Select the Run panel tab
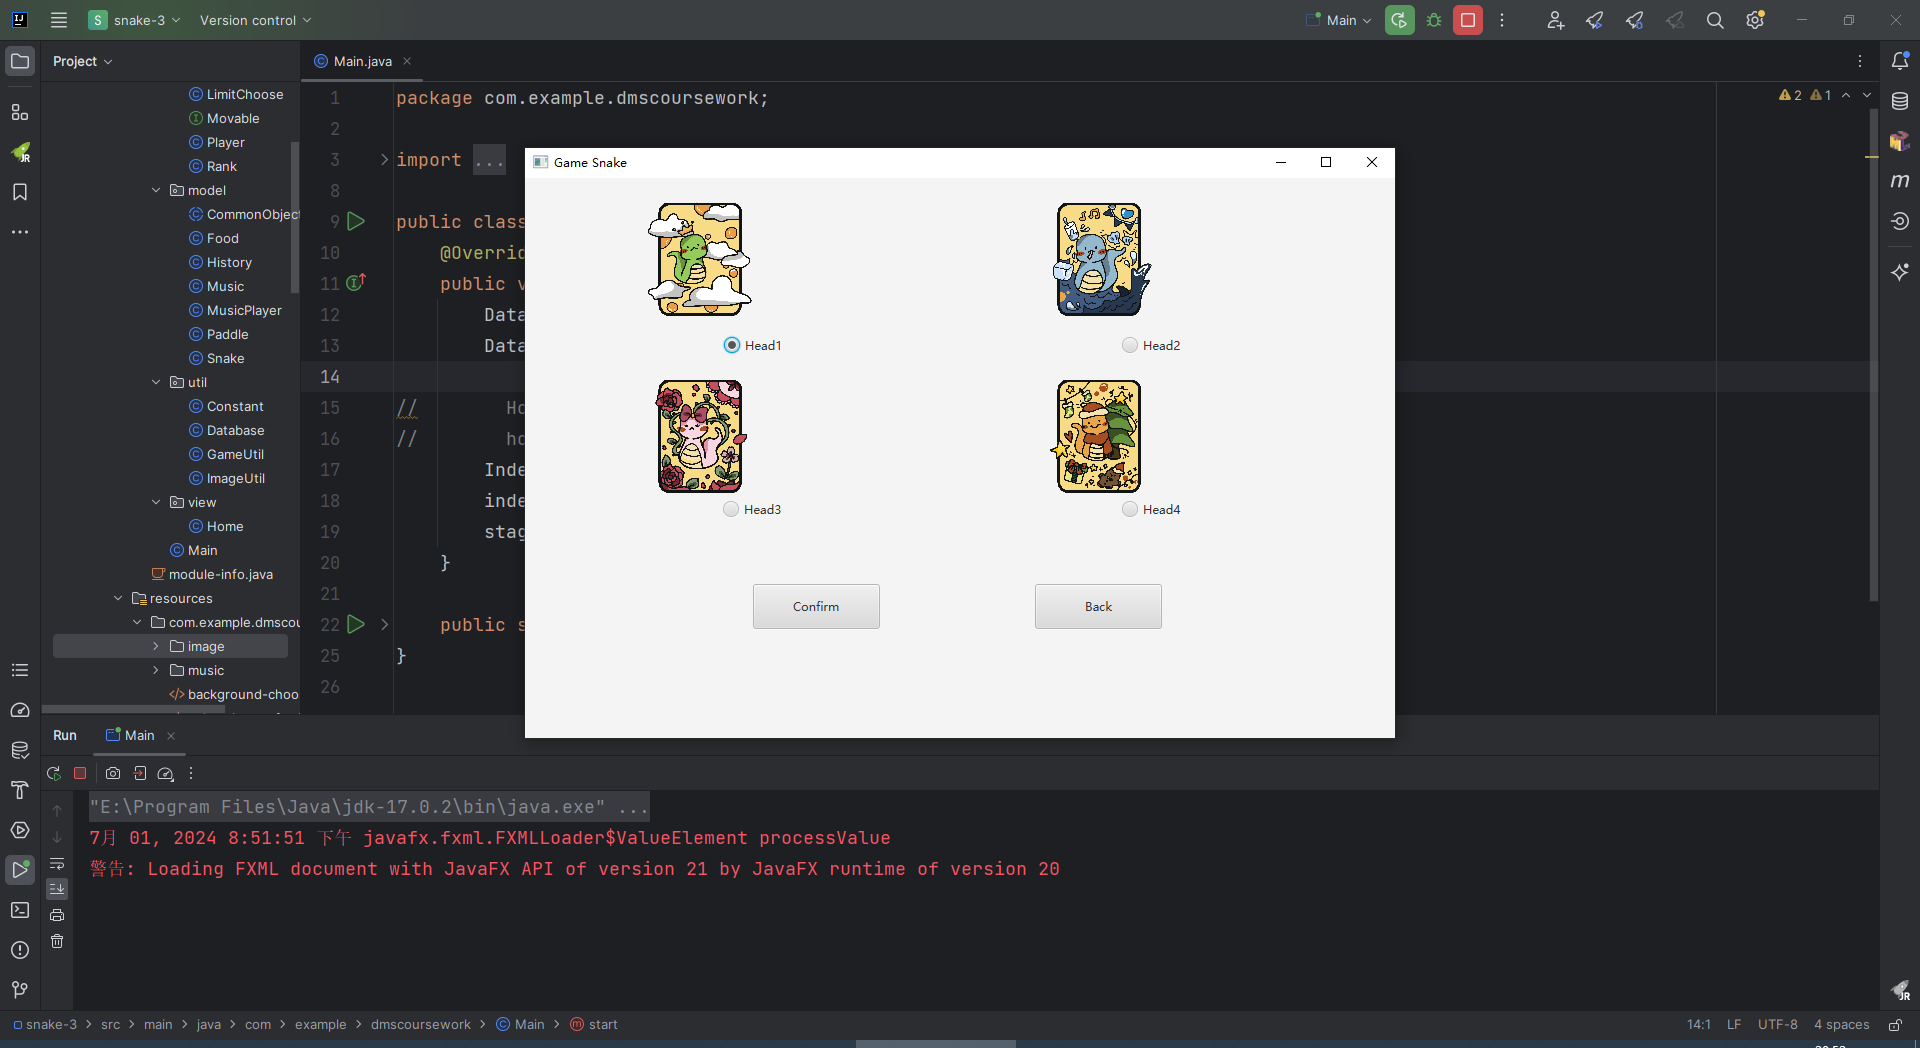The height and width of the screenshot is (1048, 1920). point(65,735)
